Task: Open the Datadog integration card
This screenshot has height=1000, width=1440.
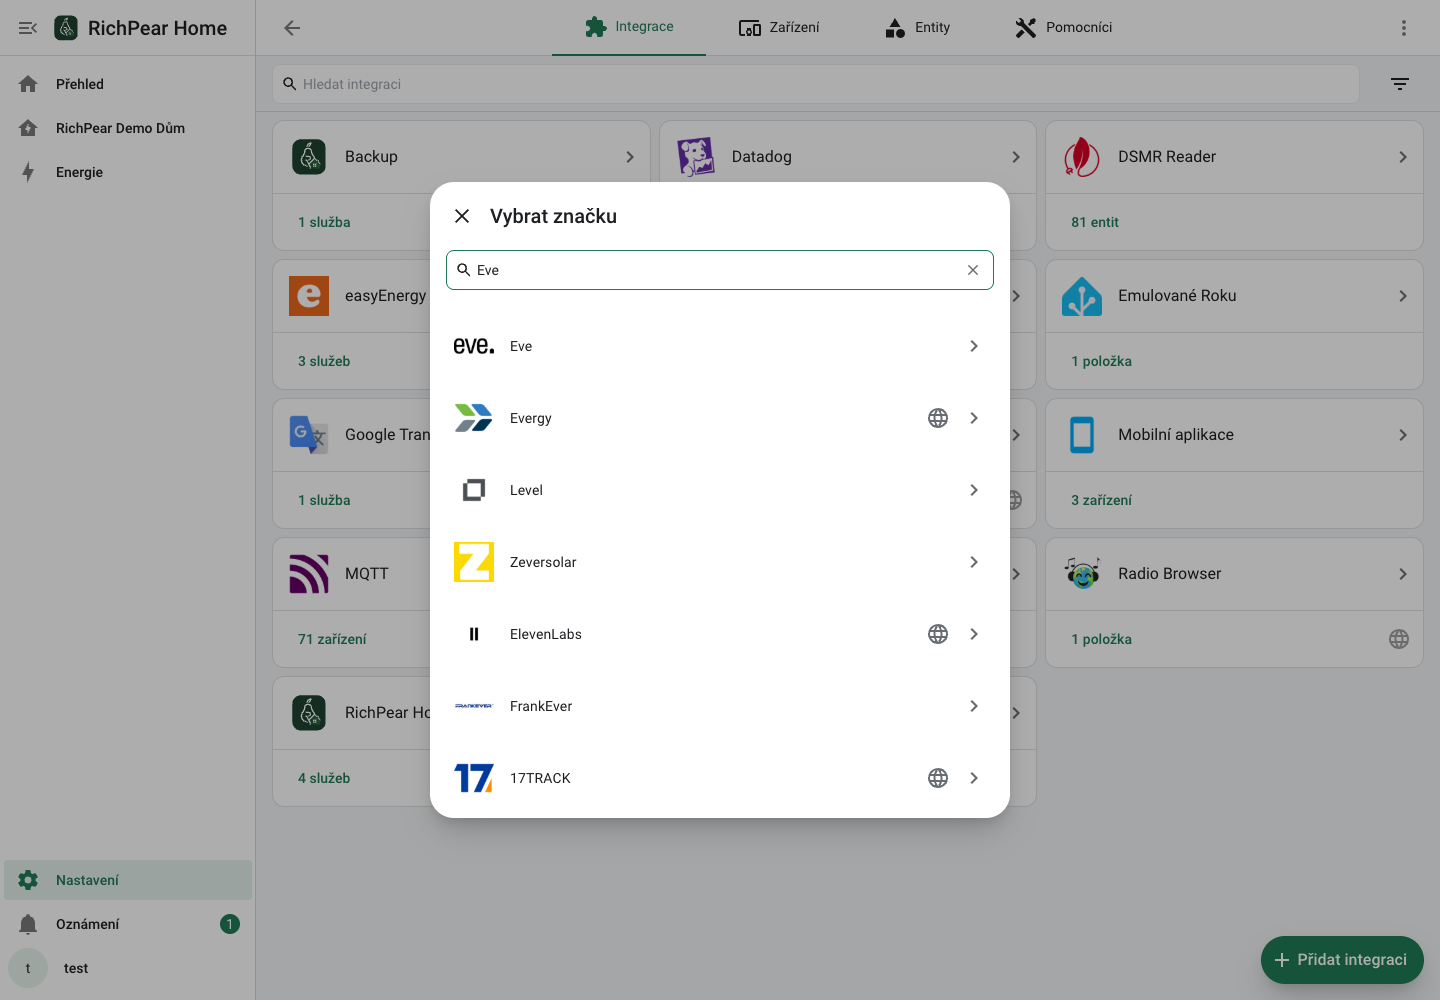Action: point(848,157)
